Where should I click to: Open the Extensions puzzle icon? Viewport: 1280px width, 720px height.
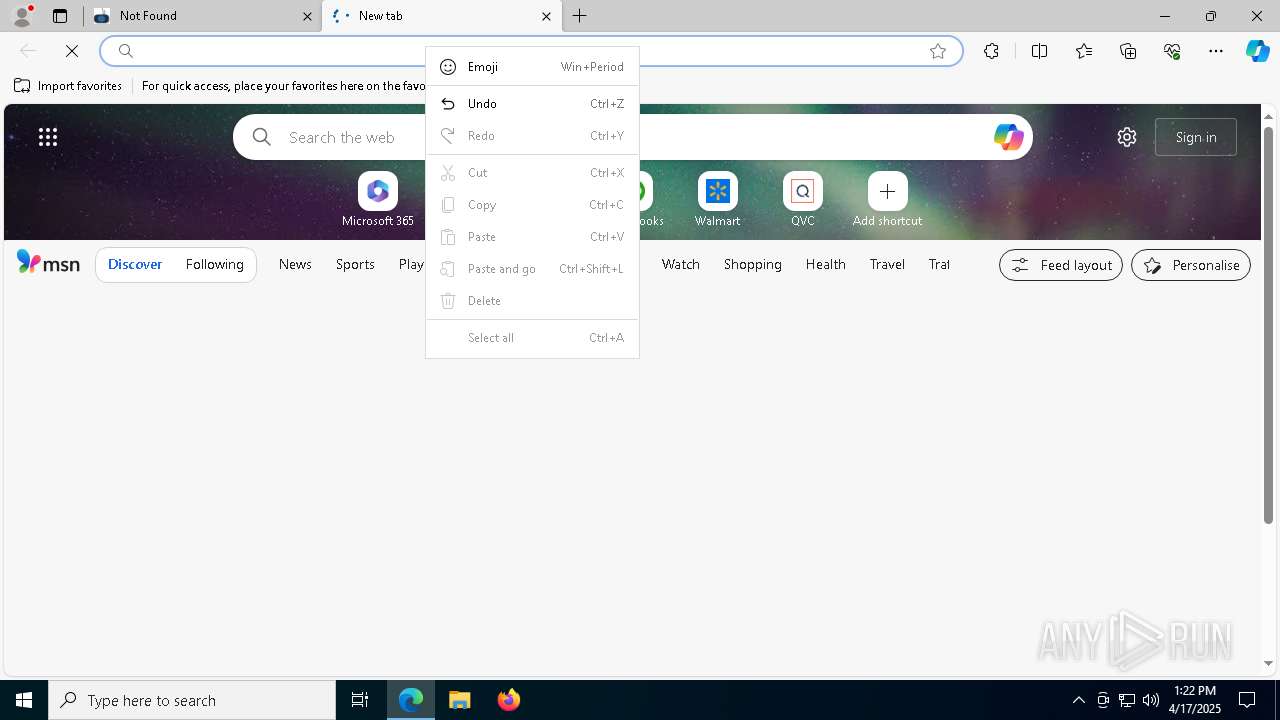point(991,51)
